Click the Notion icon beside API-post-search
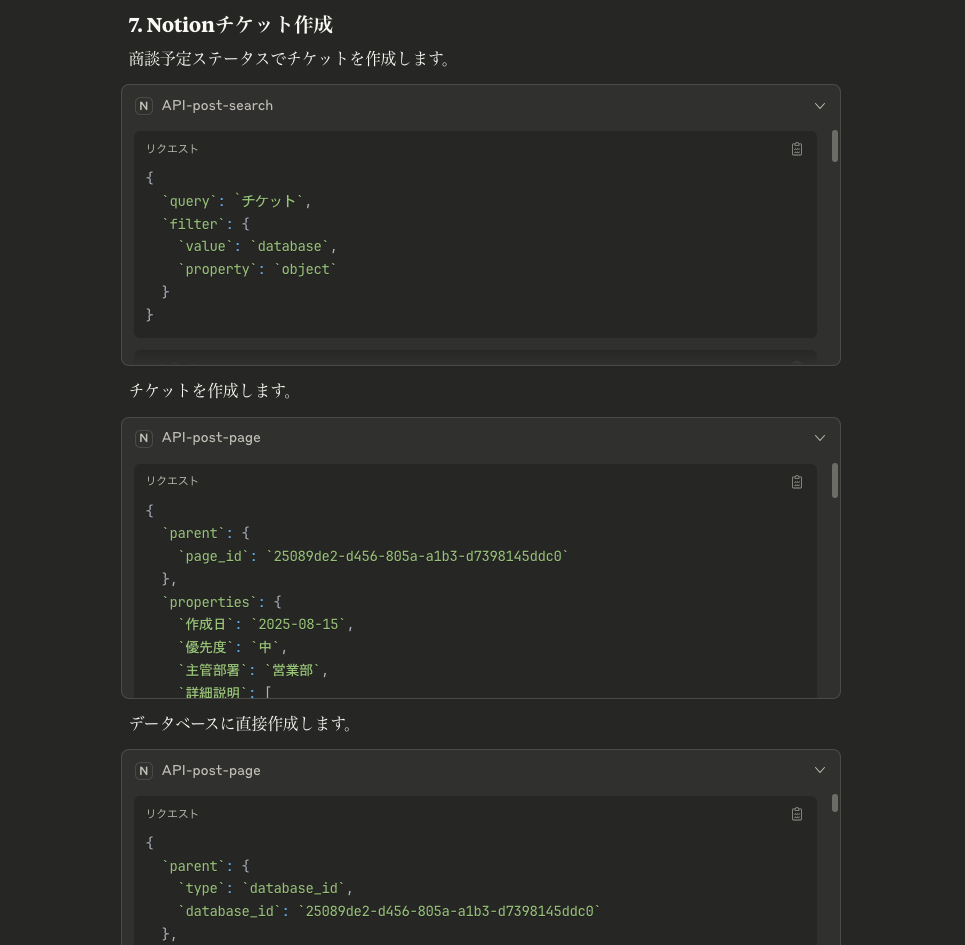Image resolution: width=965 pixels, height=945 pixels. tap(143, 106)
